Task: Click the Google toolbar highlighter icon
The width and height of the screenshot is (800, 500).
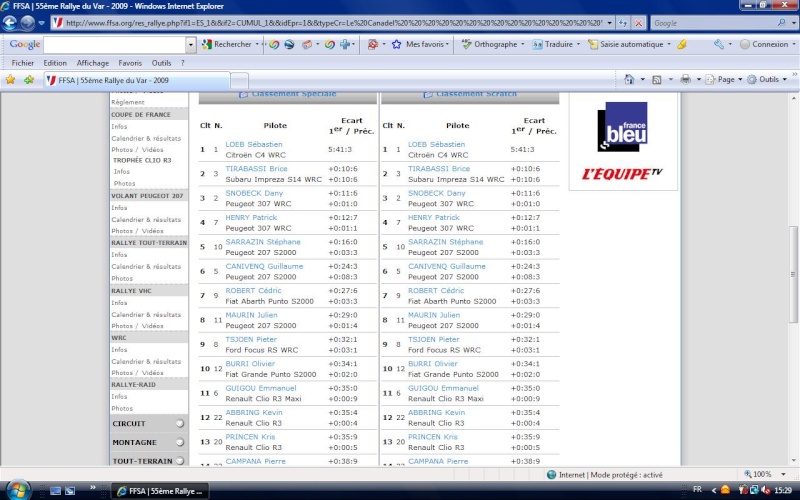Action: [x=682, y=44]
